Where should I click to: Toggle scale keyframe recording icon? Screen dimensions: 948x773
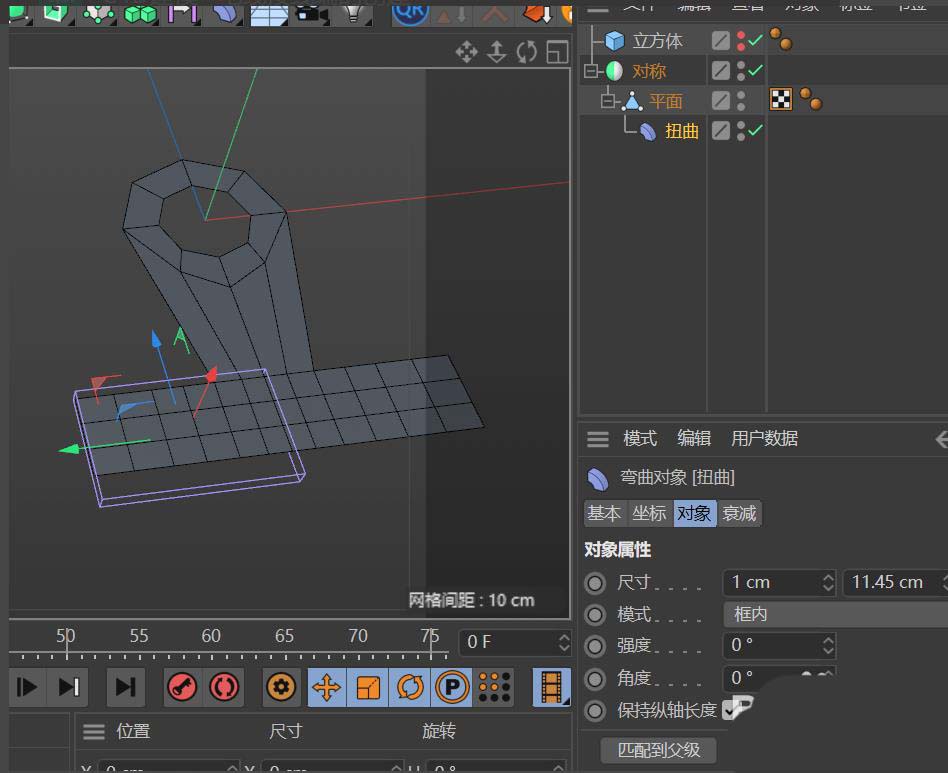click(369, 687)
